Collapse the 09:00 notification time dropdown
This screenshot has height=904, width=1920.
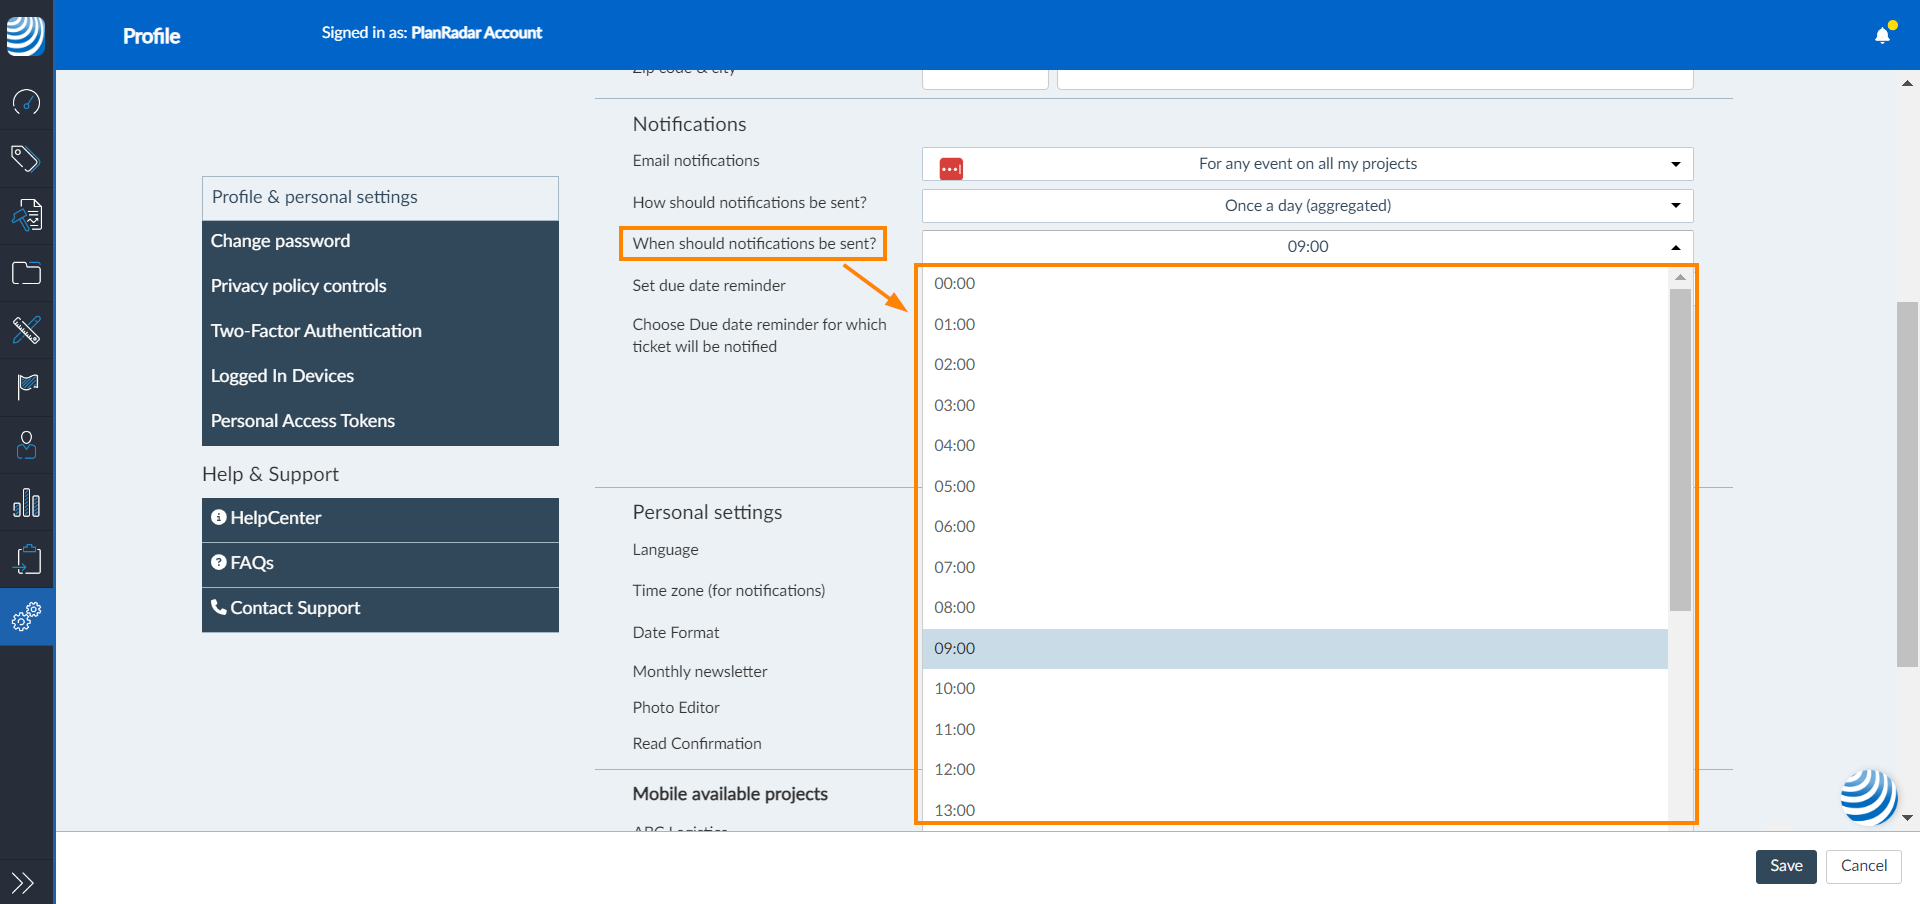click(1307, 247)
